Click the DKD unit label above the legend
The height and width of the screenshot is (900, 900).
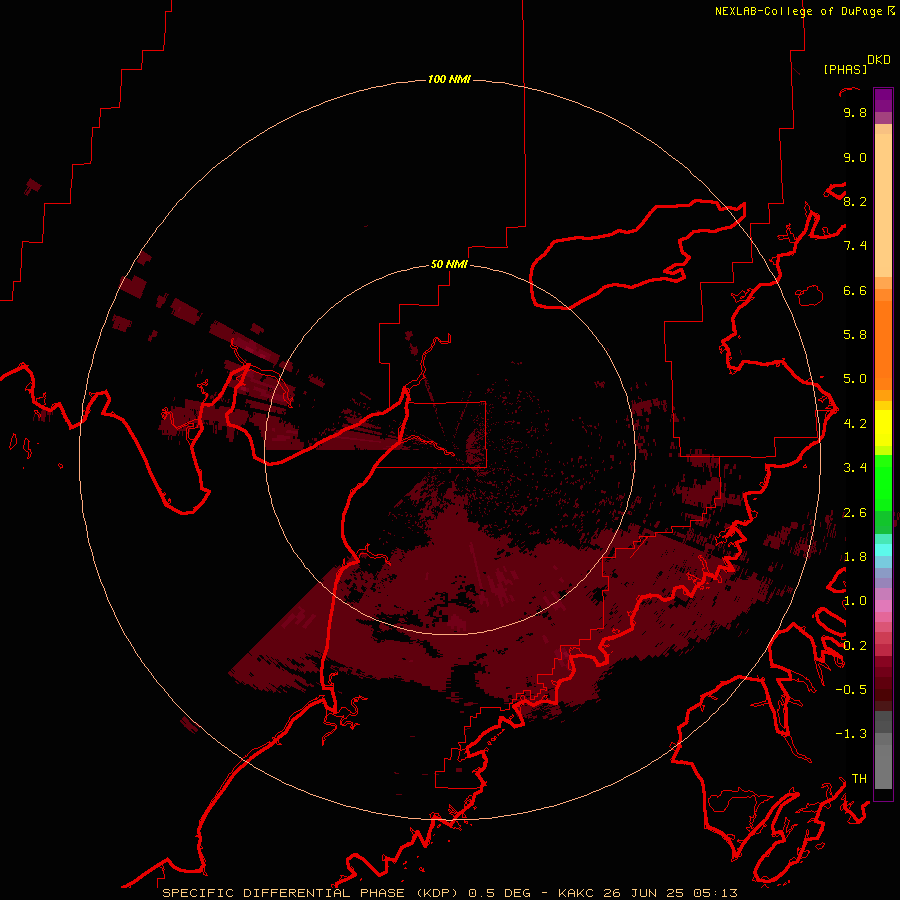tap(879, 60)
